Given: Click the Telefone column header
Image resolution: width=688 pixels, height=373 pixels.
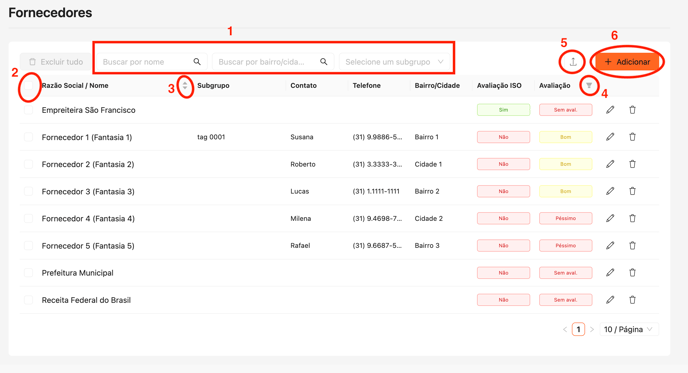Looking at the screenshot, I should tap(366, 86).
